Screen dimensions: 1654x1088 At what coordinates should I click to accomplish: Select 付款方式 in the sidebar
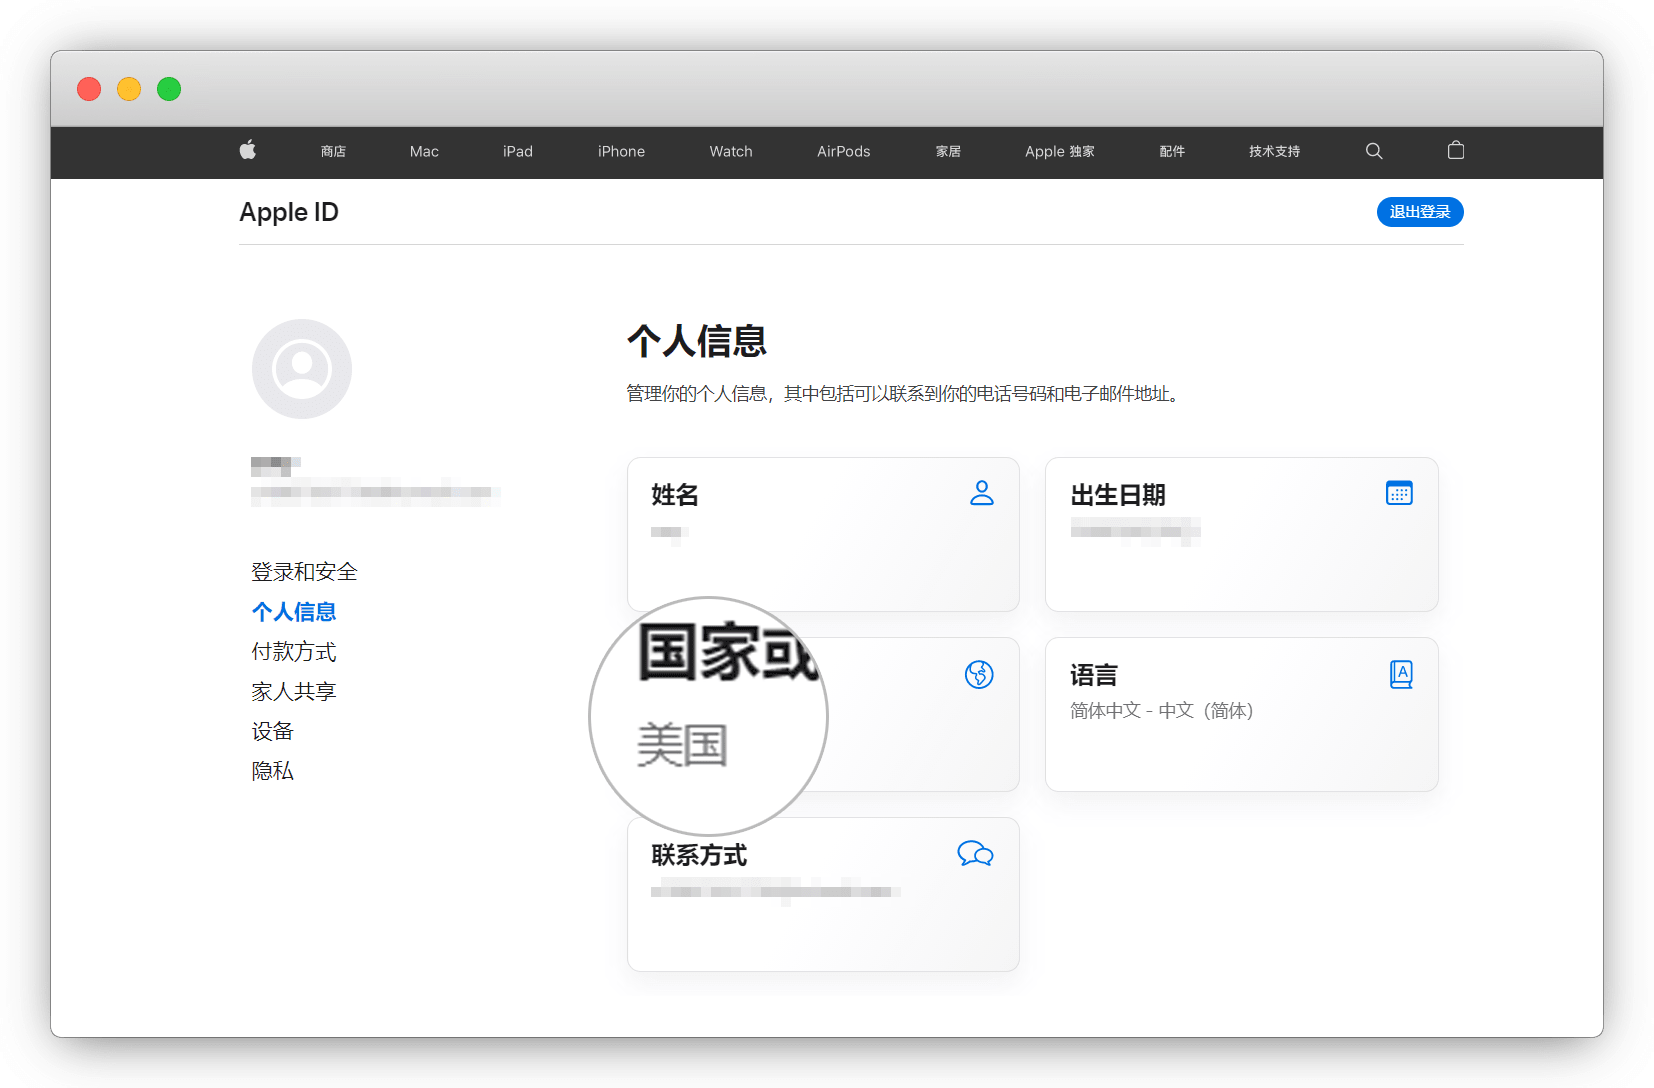pos(294,652)
